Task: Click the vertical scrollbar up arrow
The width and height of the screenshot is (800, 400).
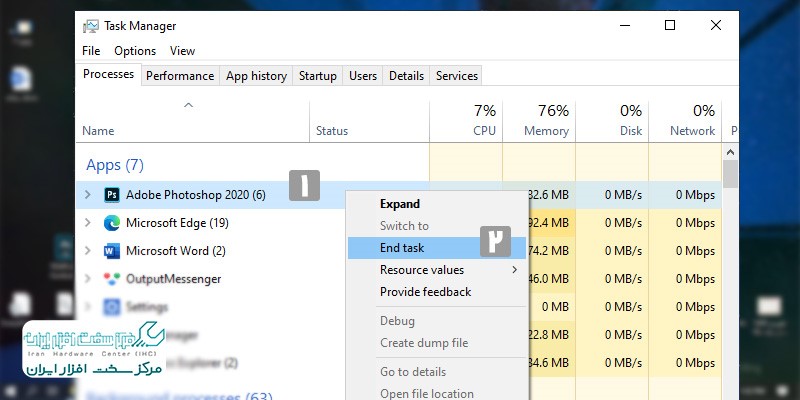Action: (730, 152)
